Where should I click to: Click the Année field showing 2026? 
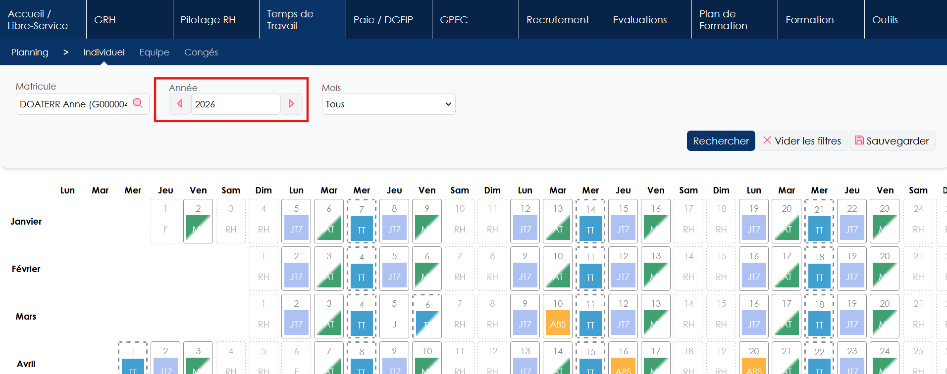pos(236,104)
